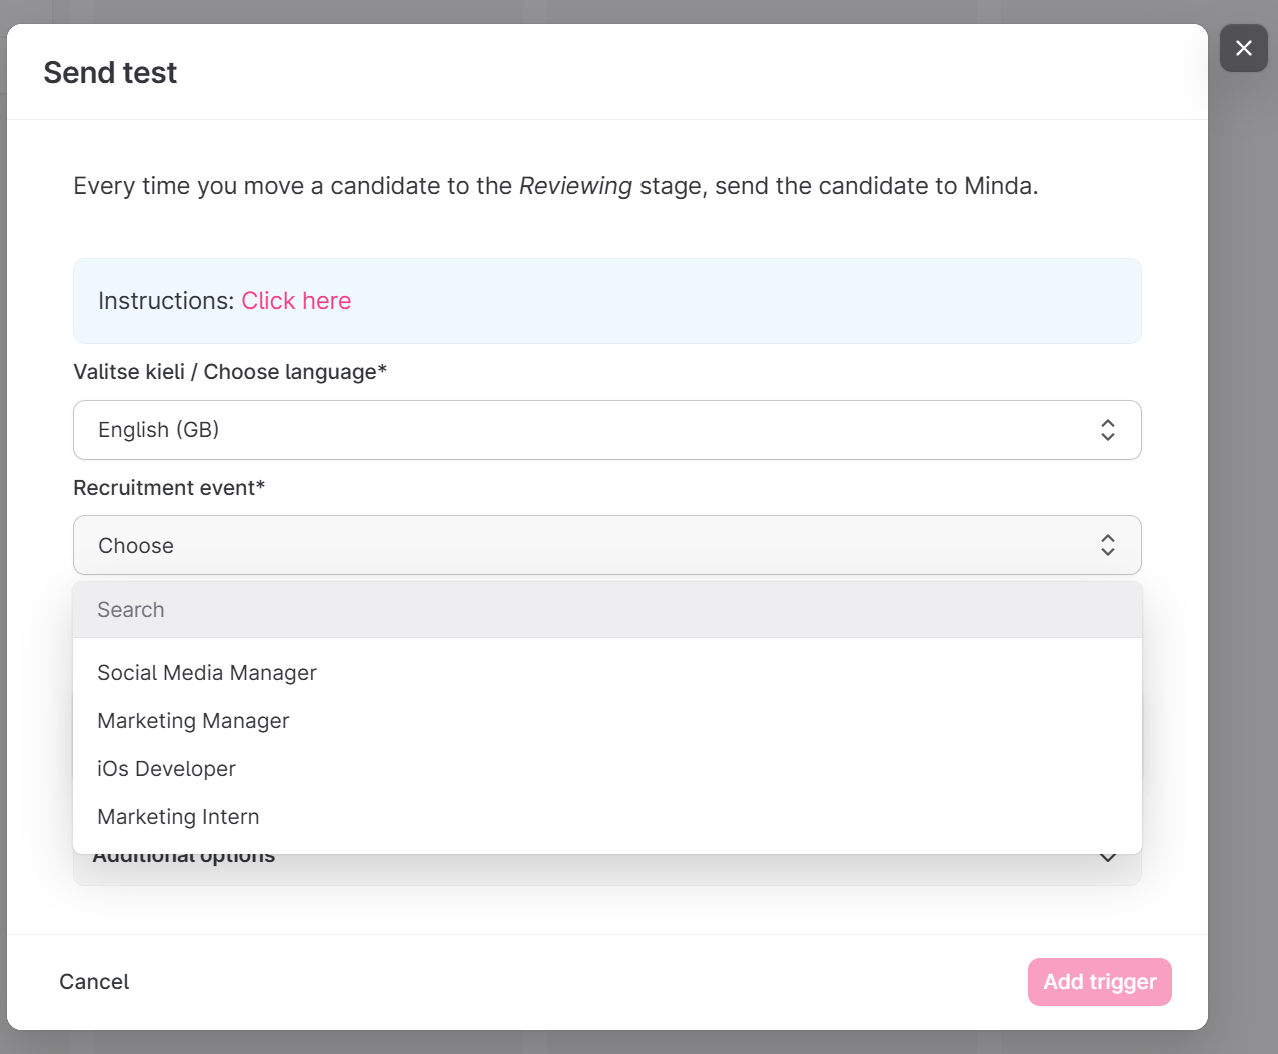The height and width of the screenshot is (1054, 1278).
Task: Click the "Send test" dialog heading
Action: (x=110, y=73)
